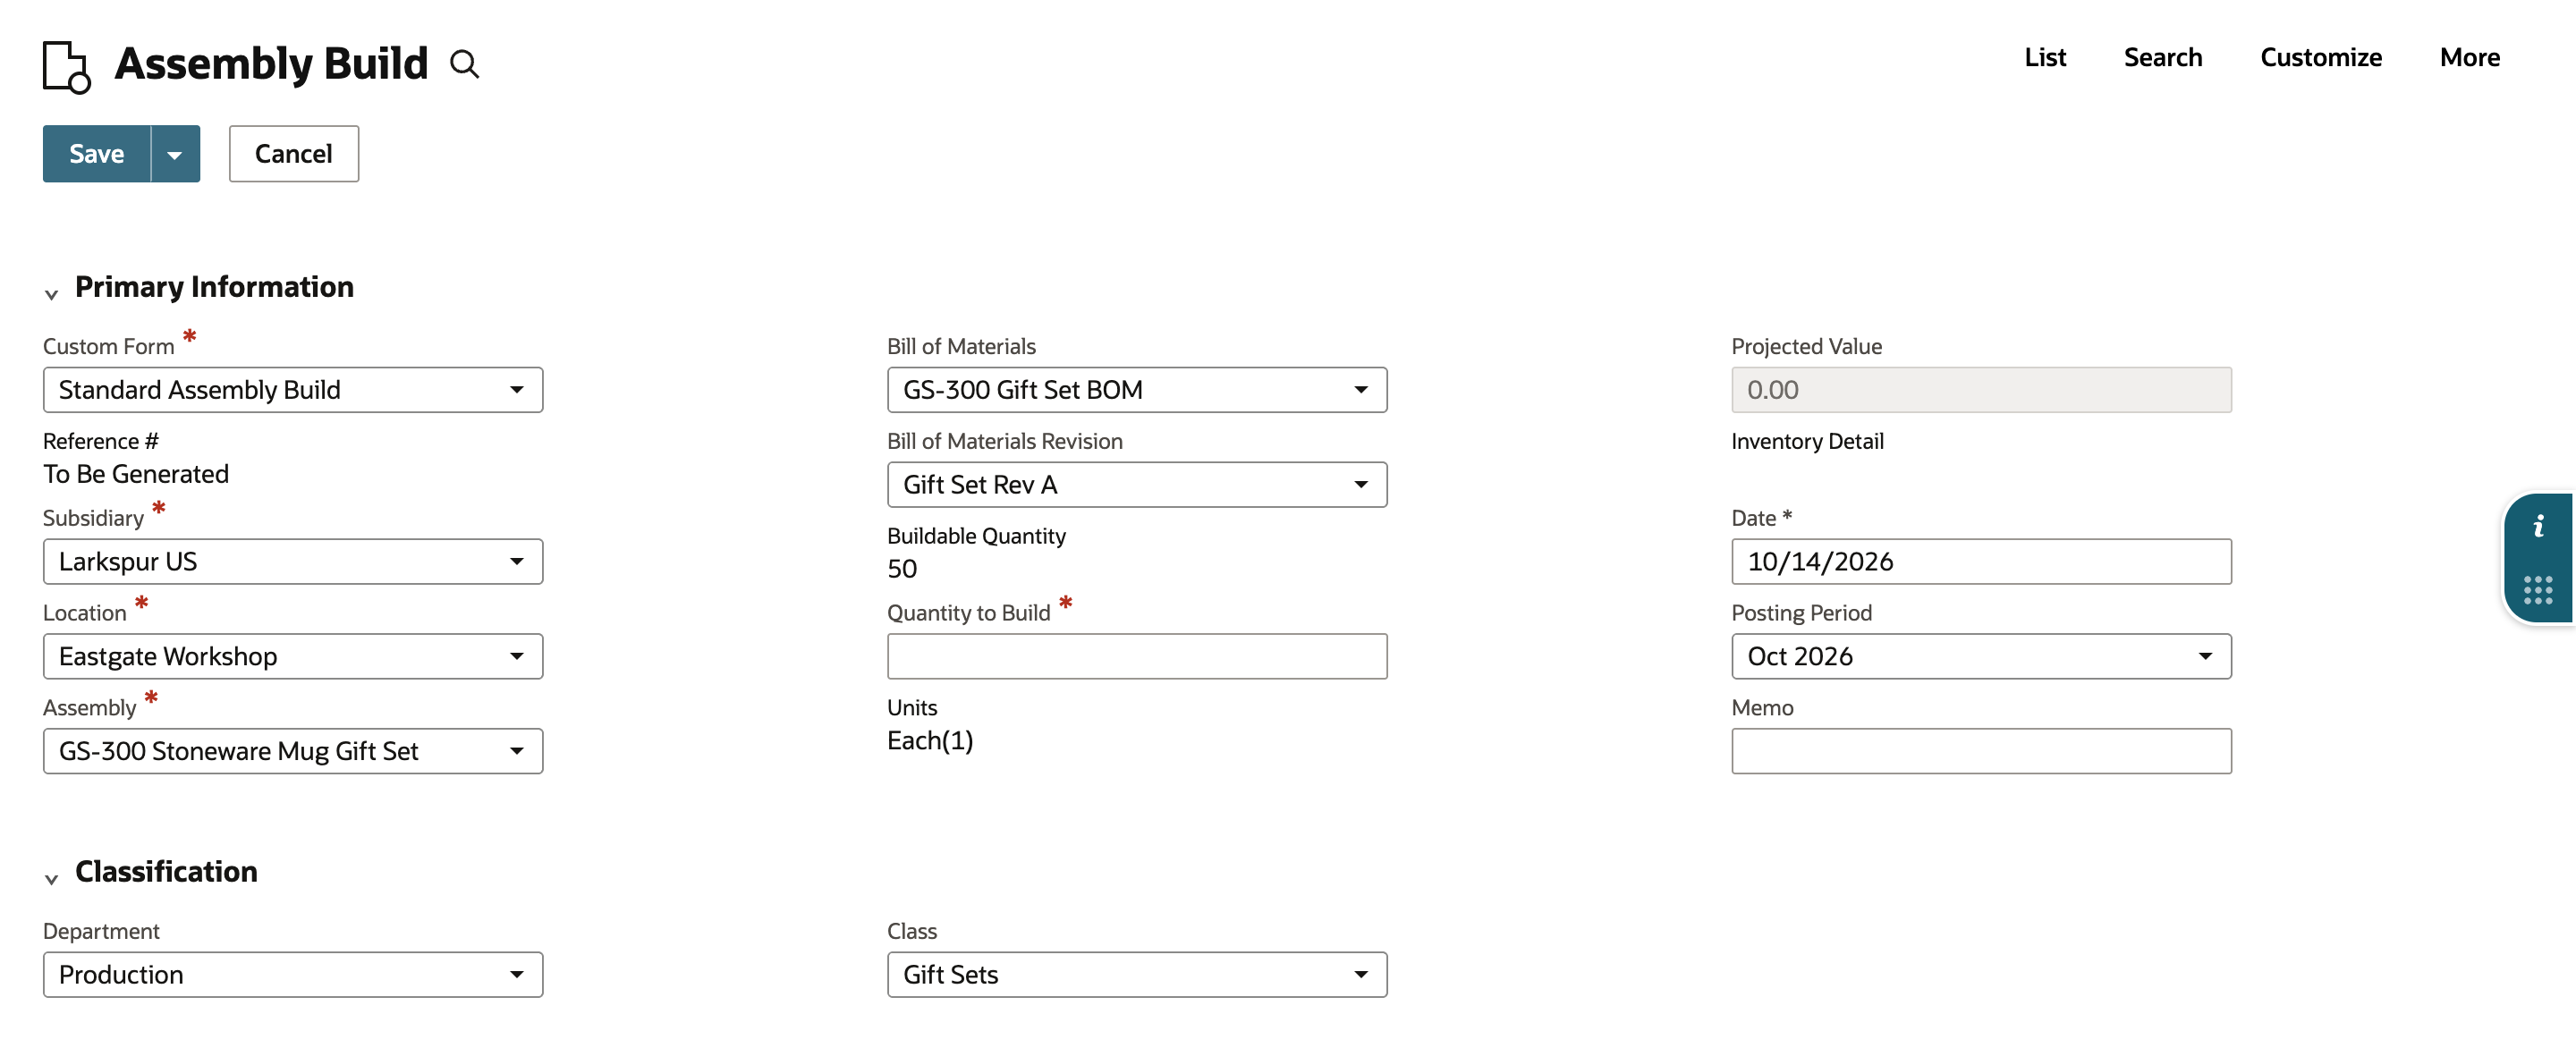Open the Department dropdown showing Production
The height and width of the screenshot is (1048, 2576).
(293, 975)
